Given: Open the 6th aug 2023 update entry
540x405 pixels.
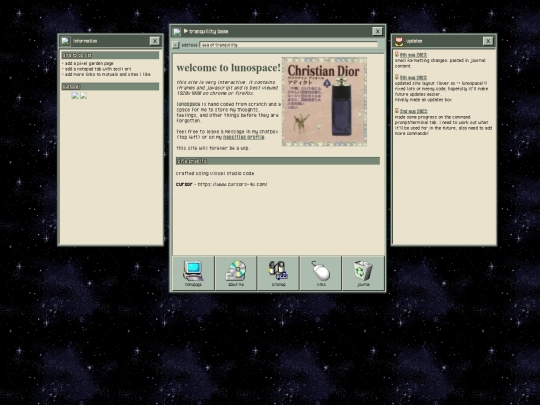Looking at the screenshot, I should point(413,55).
